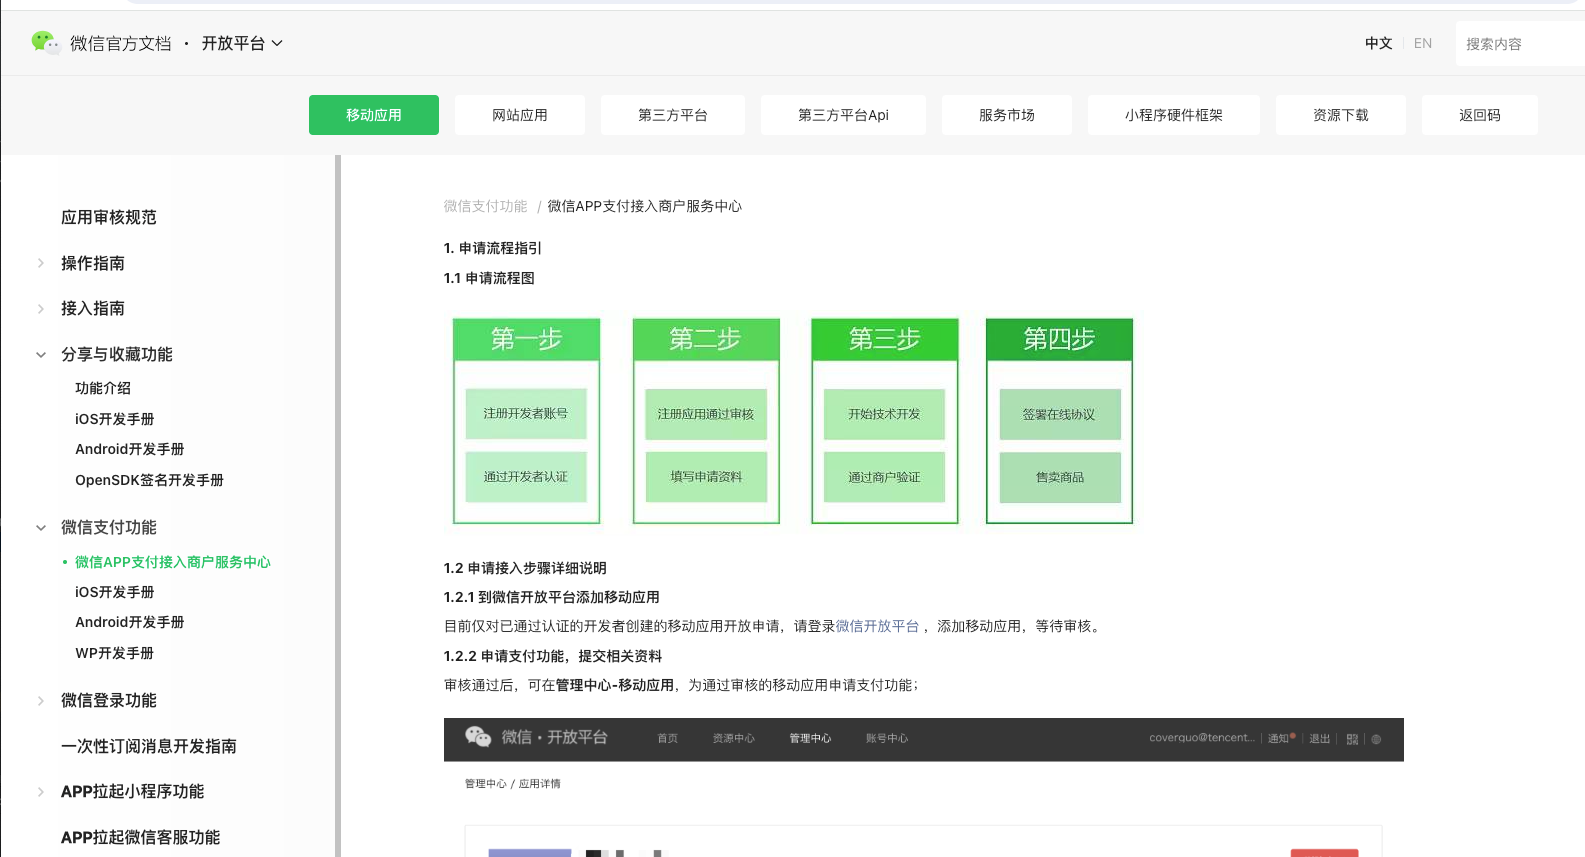Switch to the 第三方平台 tab
This screenshot has height=857, width=1585.
pyautogui.click(x=673, y=115)
